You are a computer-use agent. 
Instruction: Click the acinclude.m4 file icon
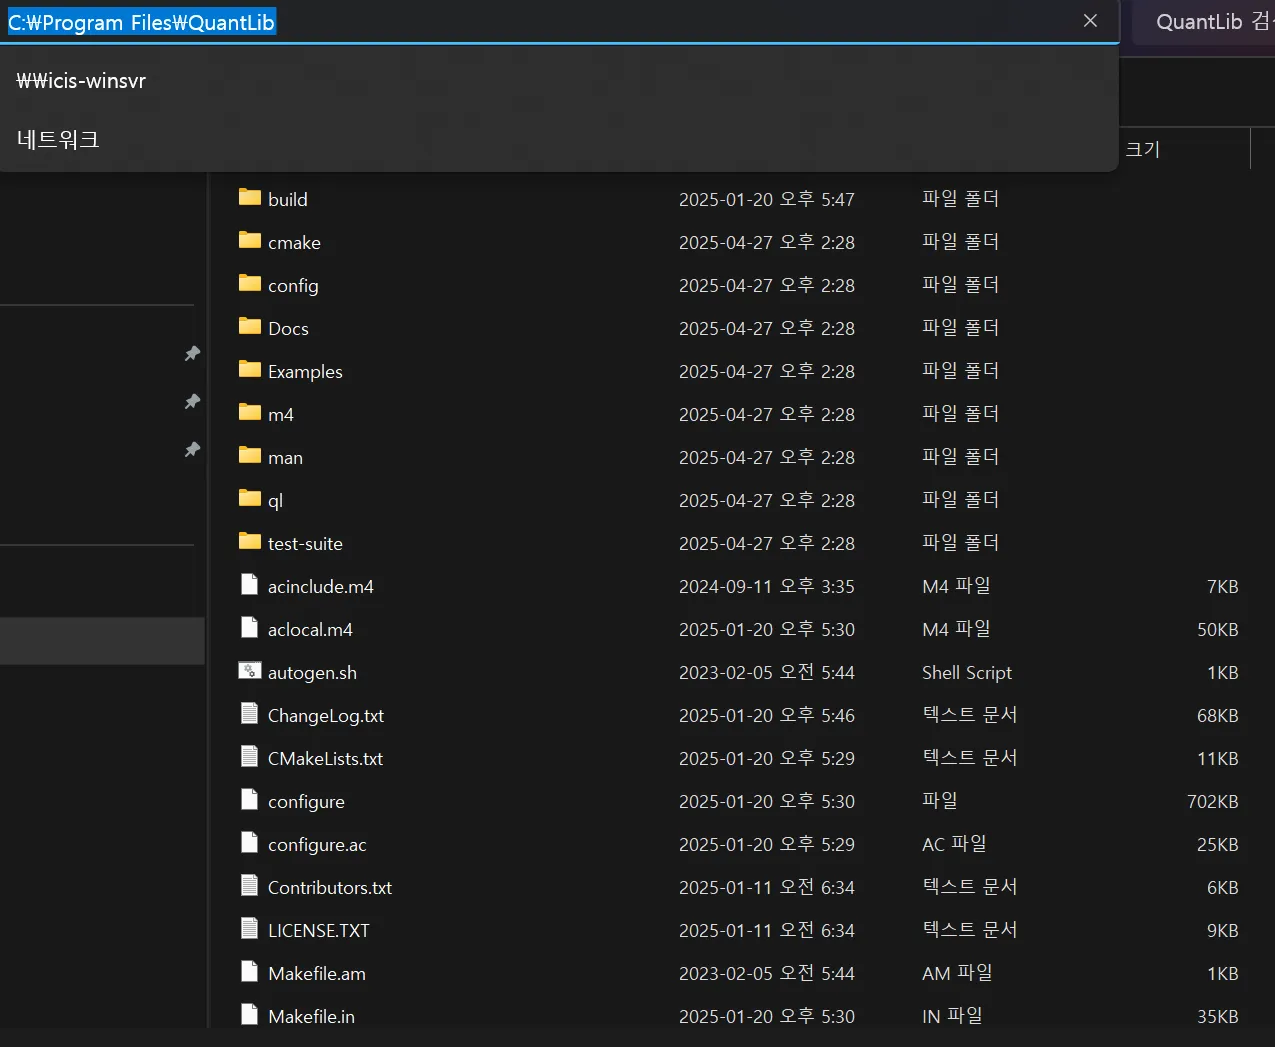click(x=250, y=585)
